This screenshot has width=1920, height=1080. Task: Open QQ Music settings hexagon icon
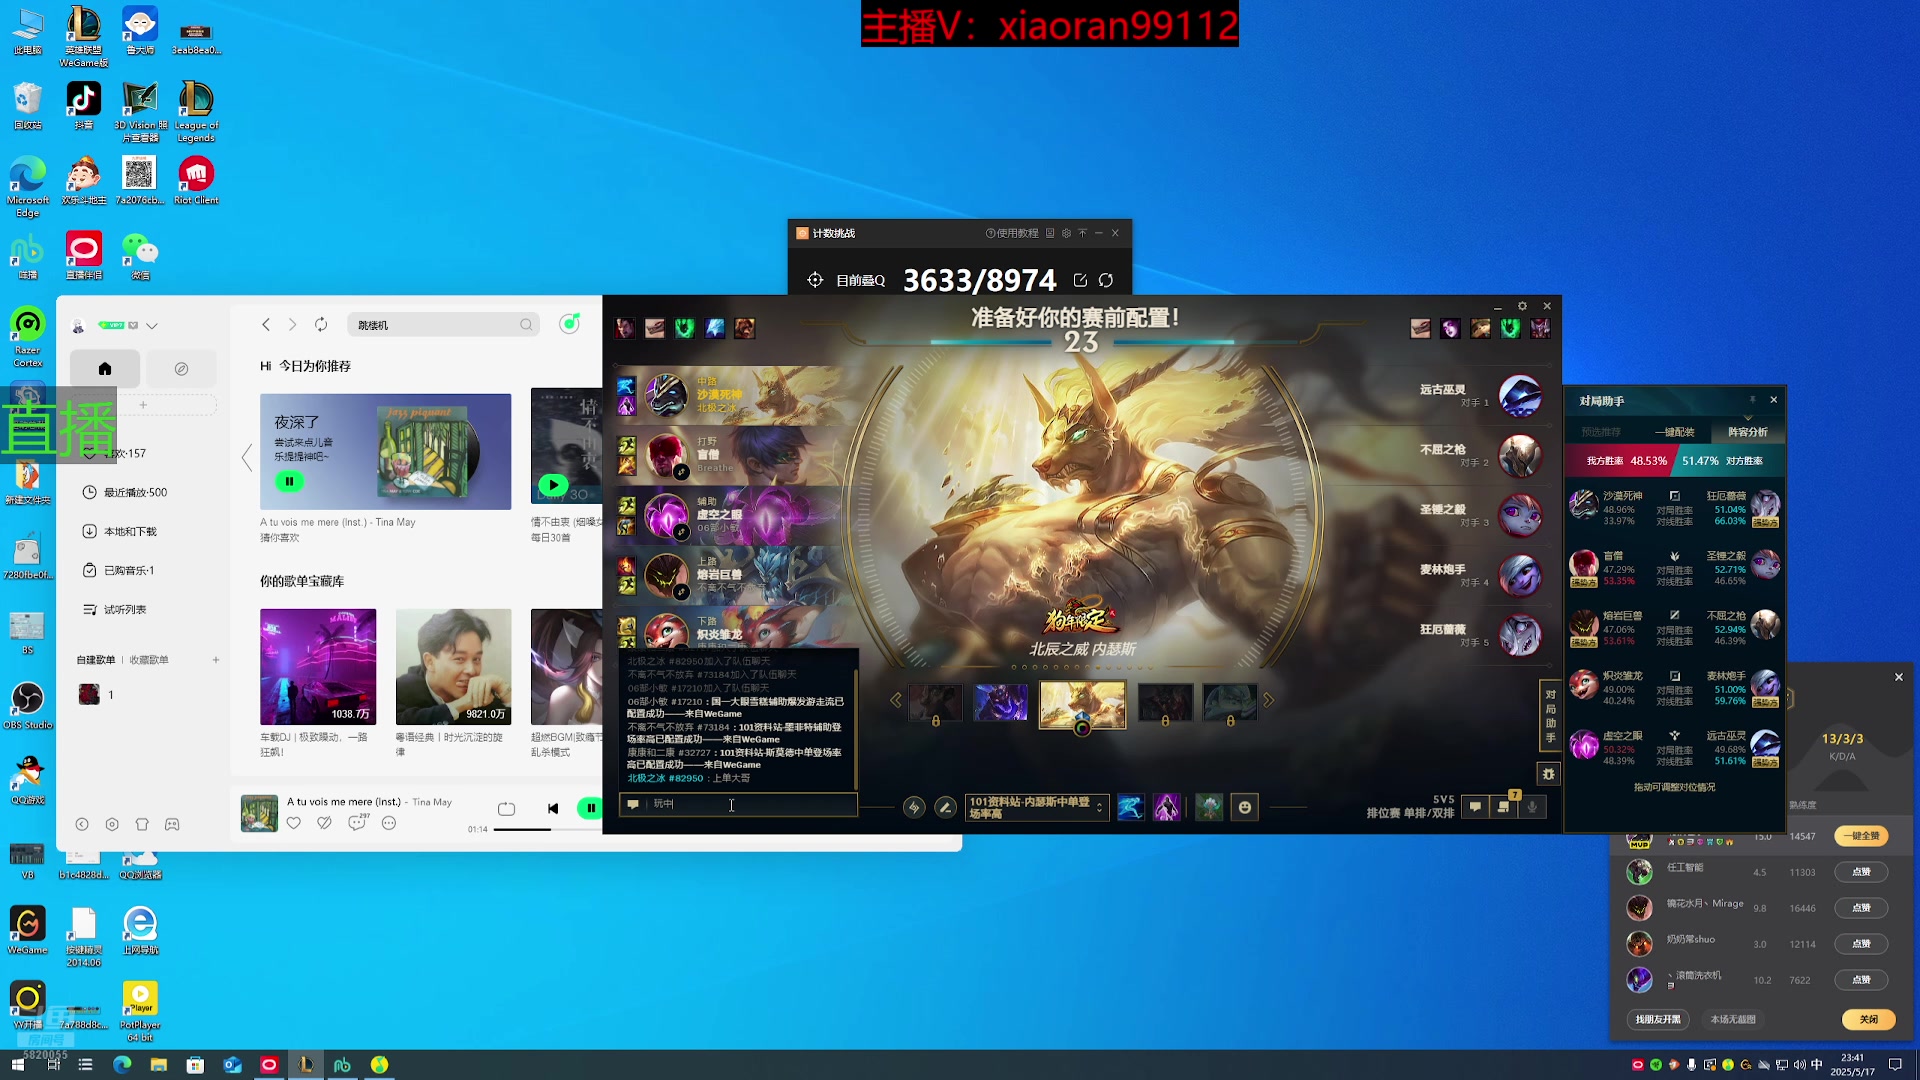click(x=112, y=825)
